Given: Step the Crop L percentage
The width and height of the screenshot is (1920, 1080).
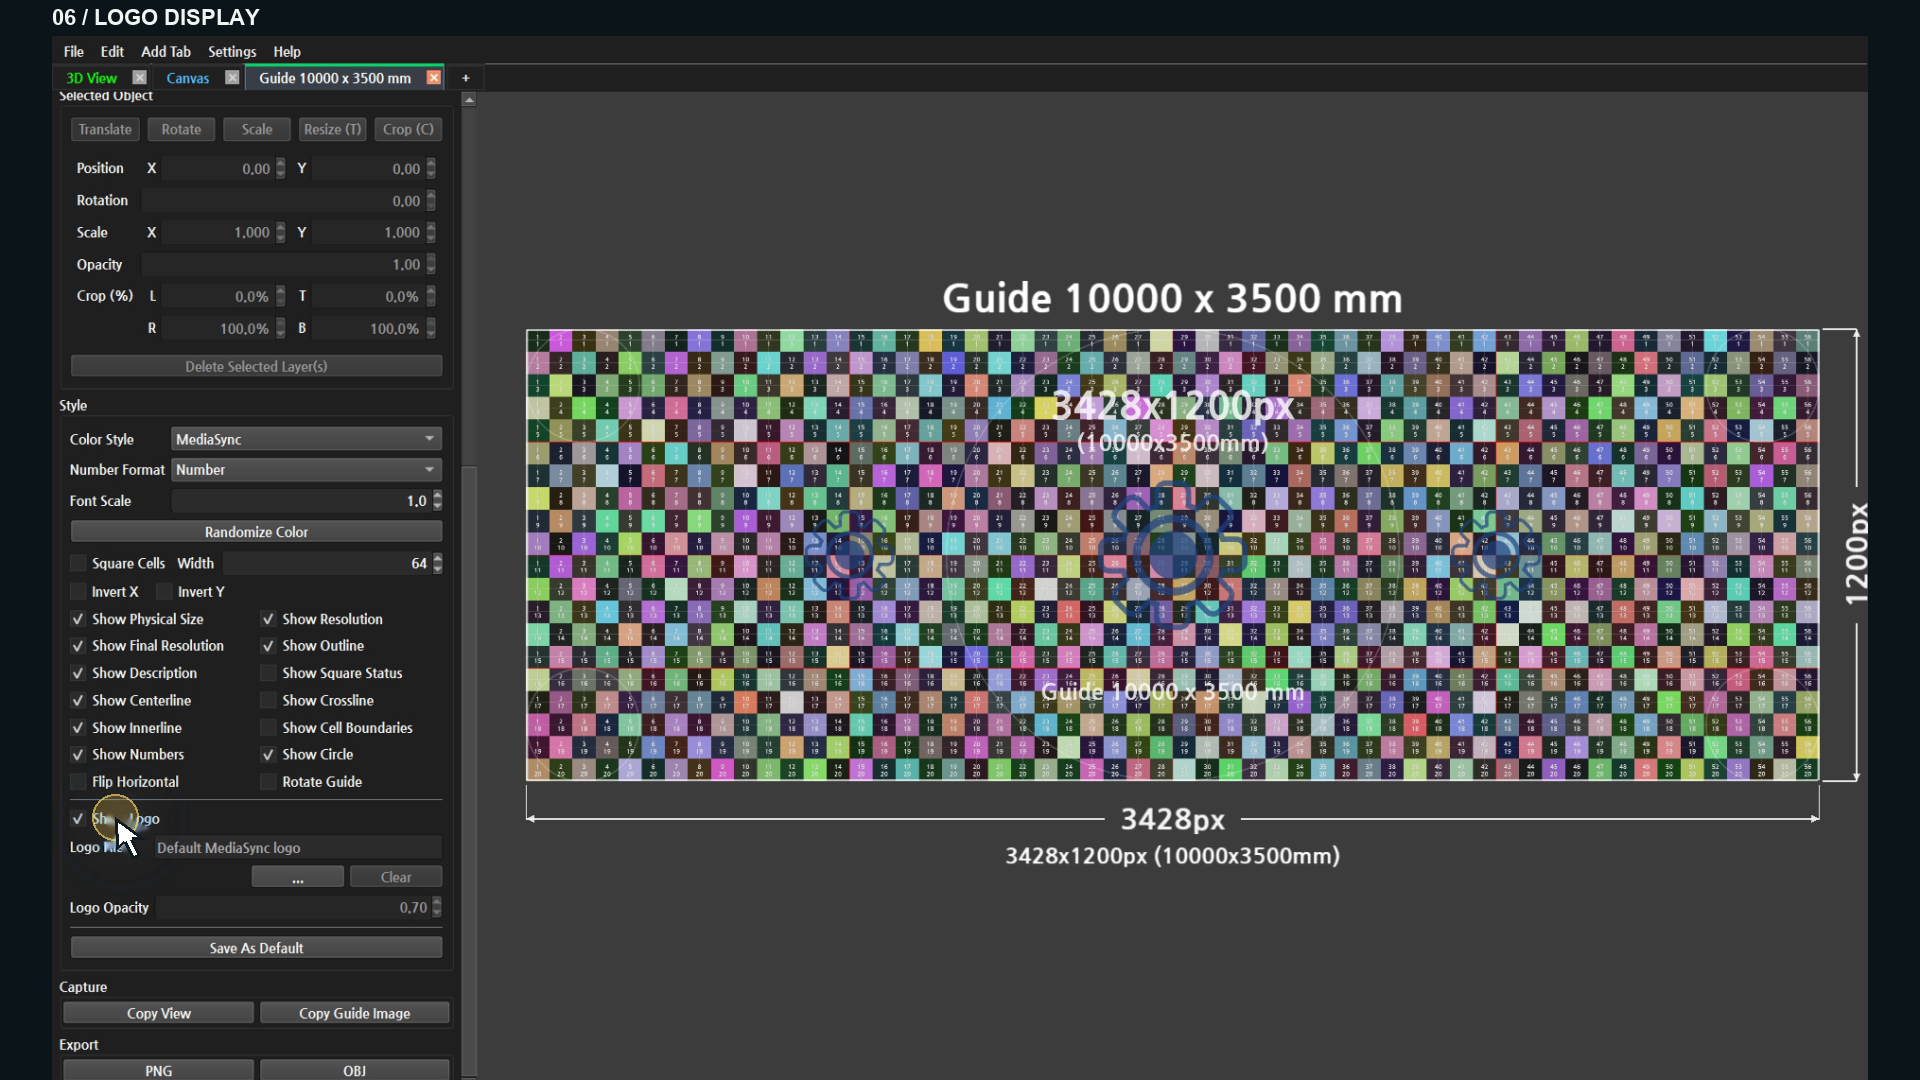Looking at the screenshot, I should click(281, 297).
